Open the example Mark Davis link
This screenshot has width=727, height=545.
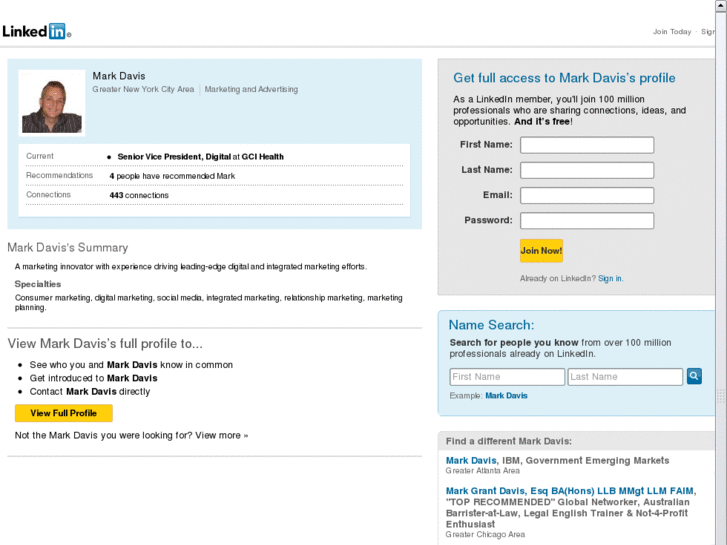506,396
